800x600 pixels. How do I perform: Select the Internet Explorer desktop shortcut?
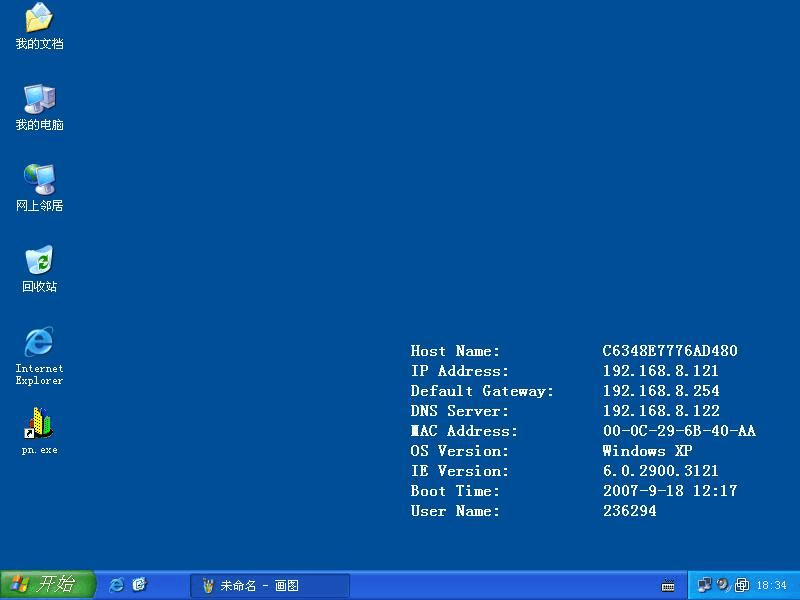pos(39,343)
